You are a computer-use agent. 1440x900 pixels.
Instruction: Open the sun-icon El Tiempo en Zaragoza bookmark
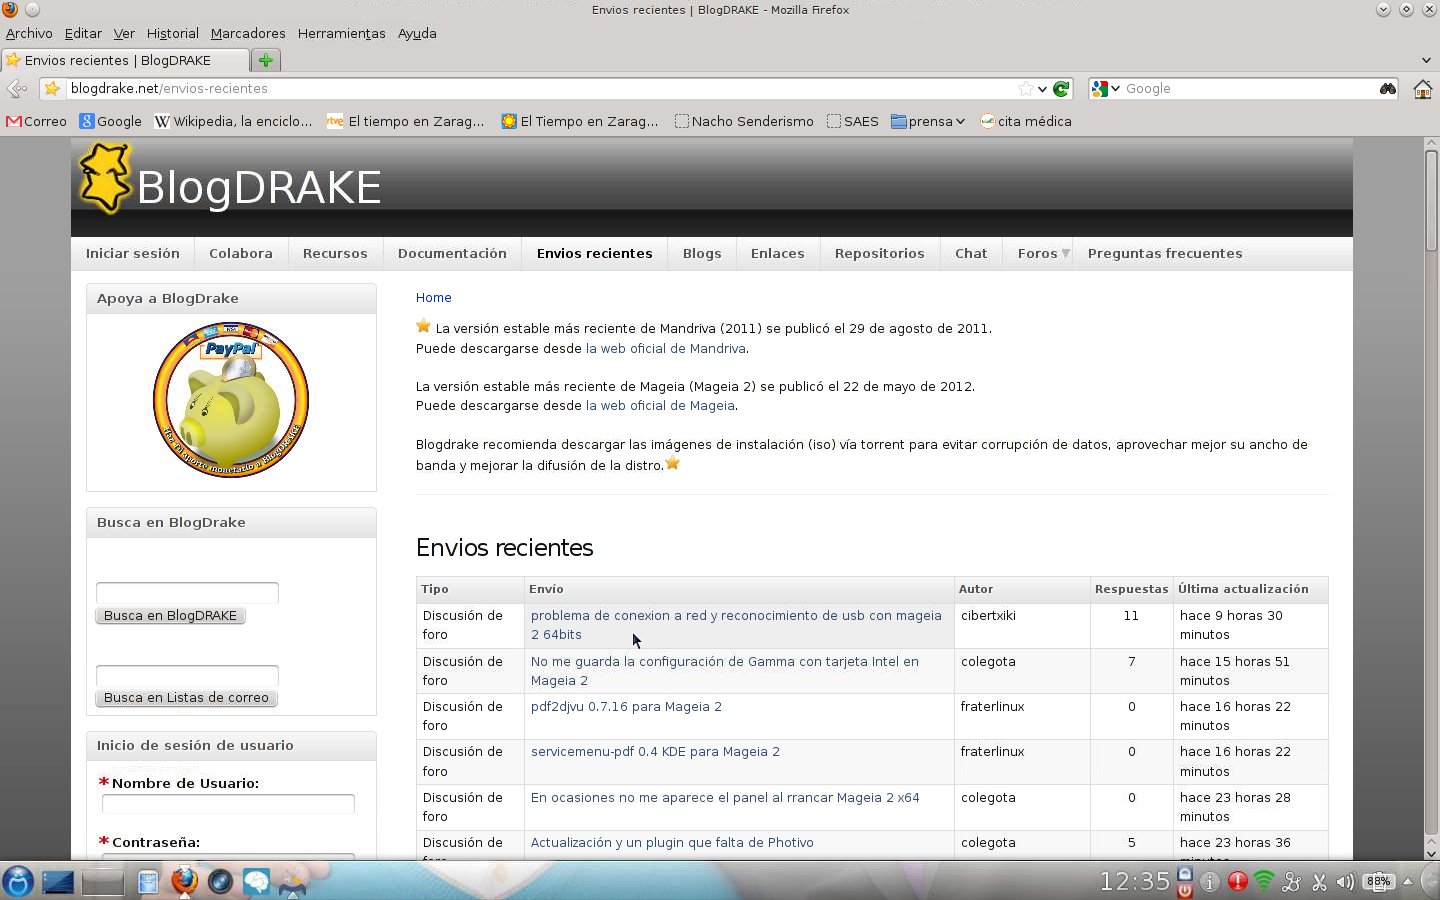pyautogui.click(x=580, y=121)
